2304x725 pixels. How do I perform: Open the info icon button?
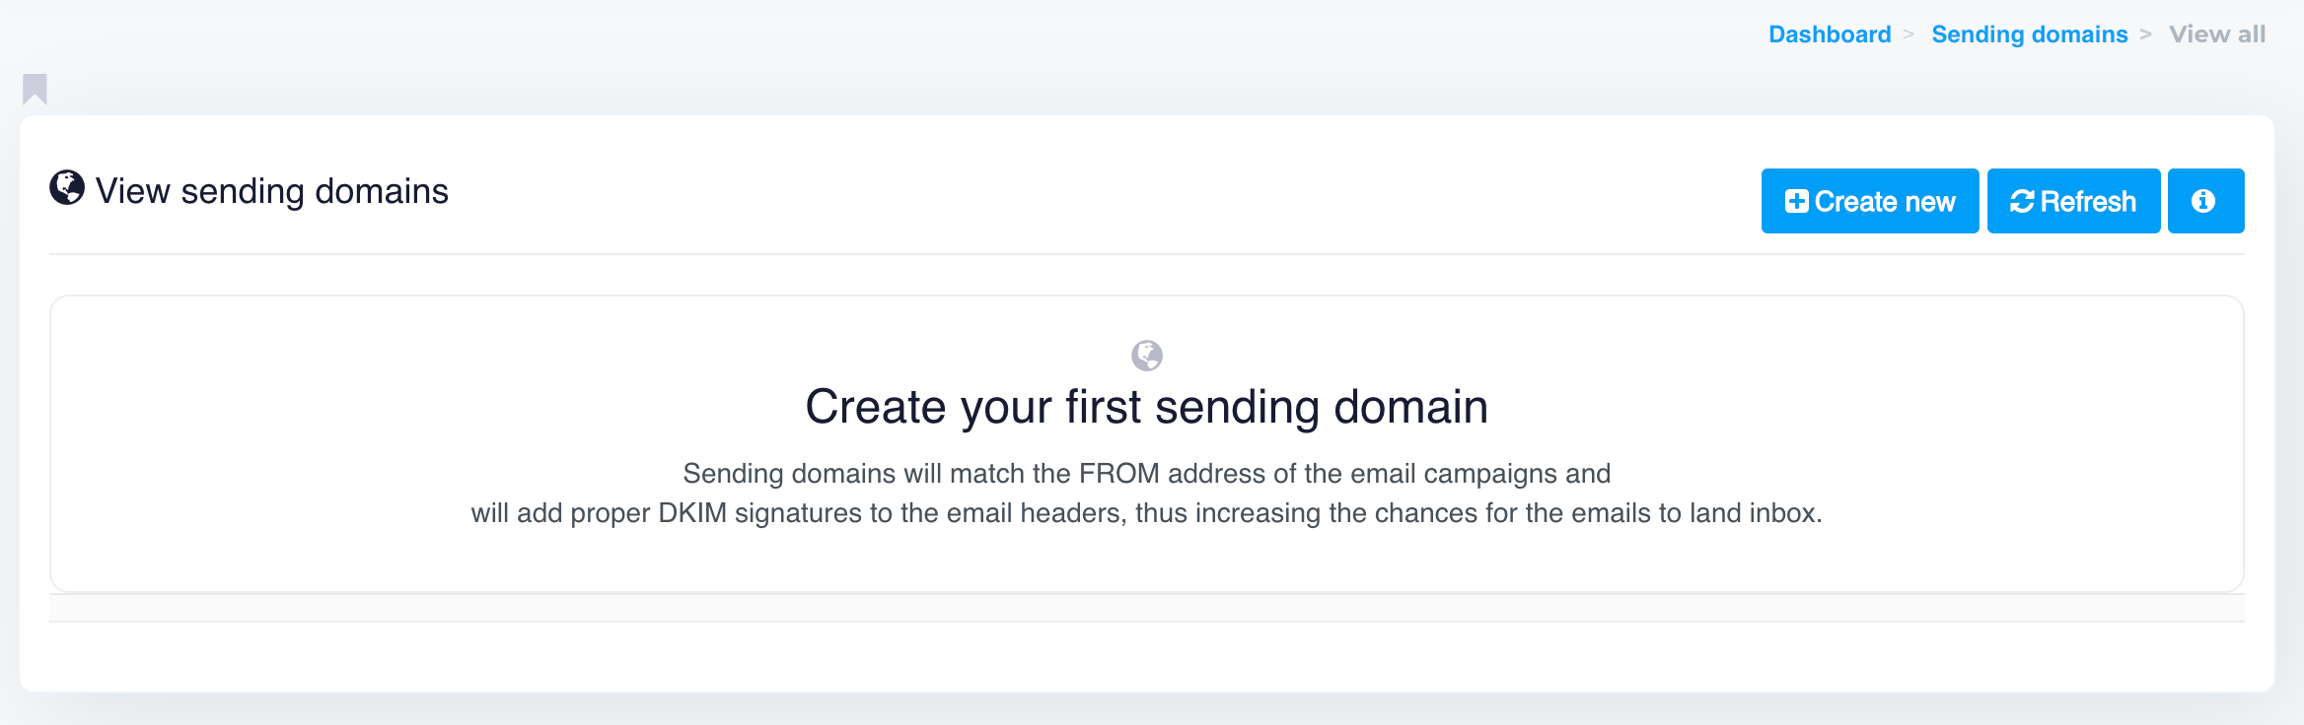2205,201
